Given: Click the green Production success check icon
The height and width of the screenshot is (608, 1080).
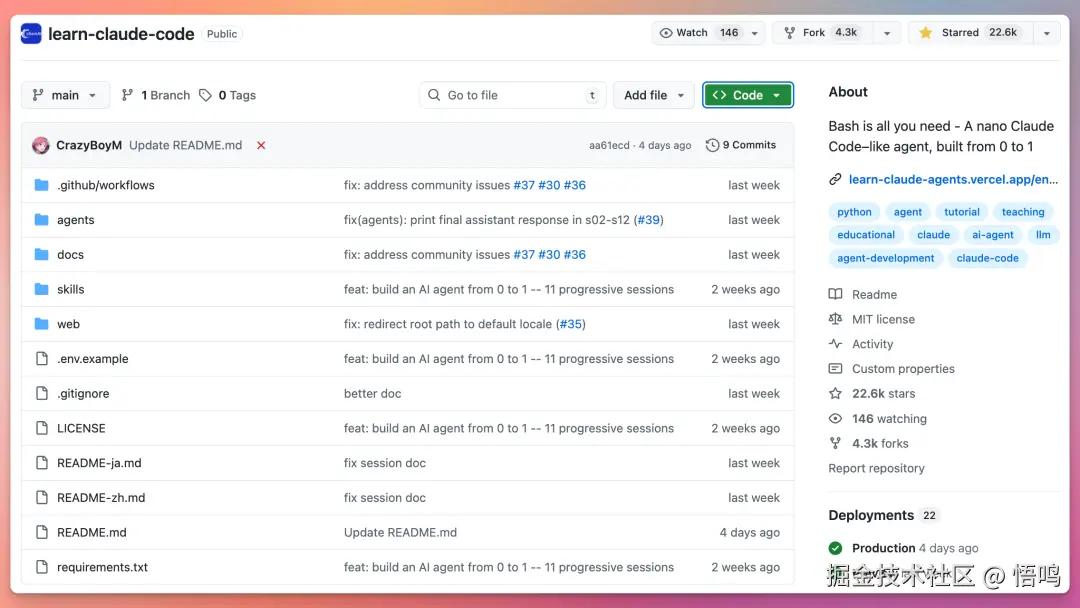Looking at the screenshot, I should 835,548.
